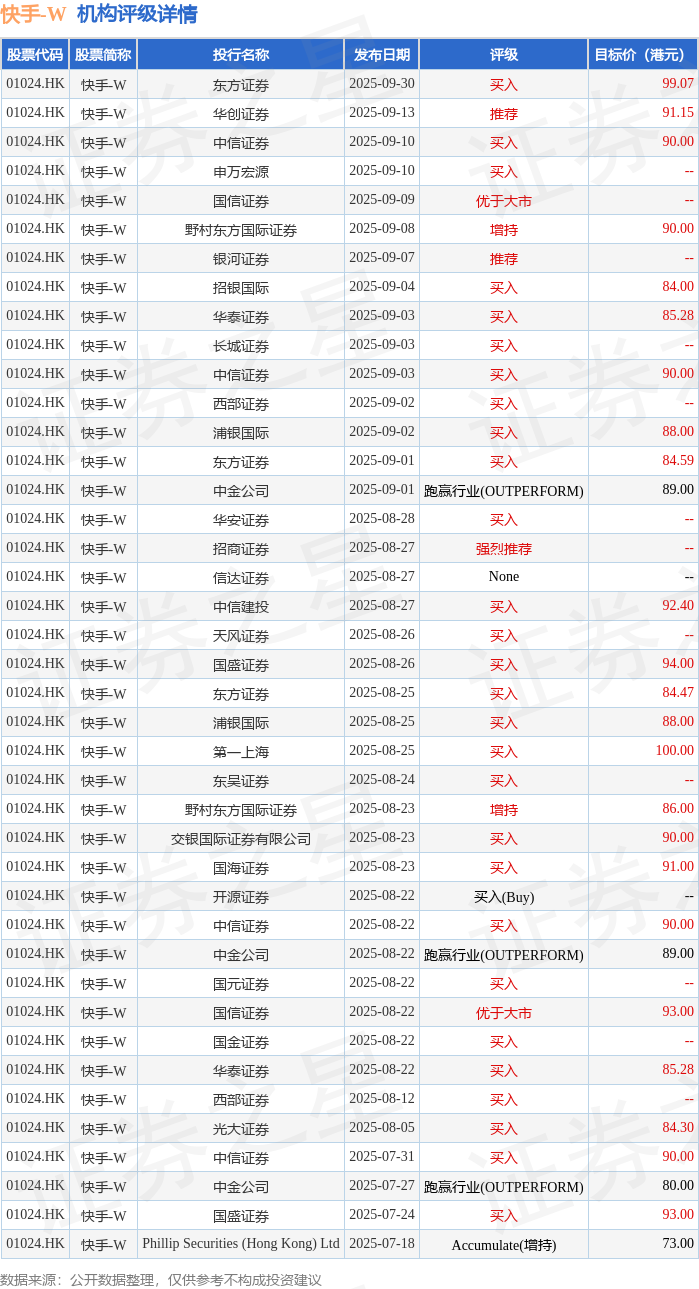Click target price 80.00

(x=678, y=1186)
